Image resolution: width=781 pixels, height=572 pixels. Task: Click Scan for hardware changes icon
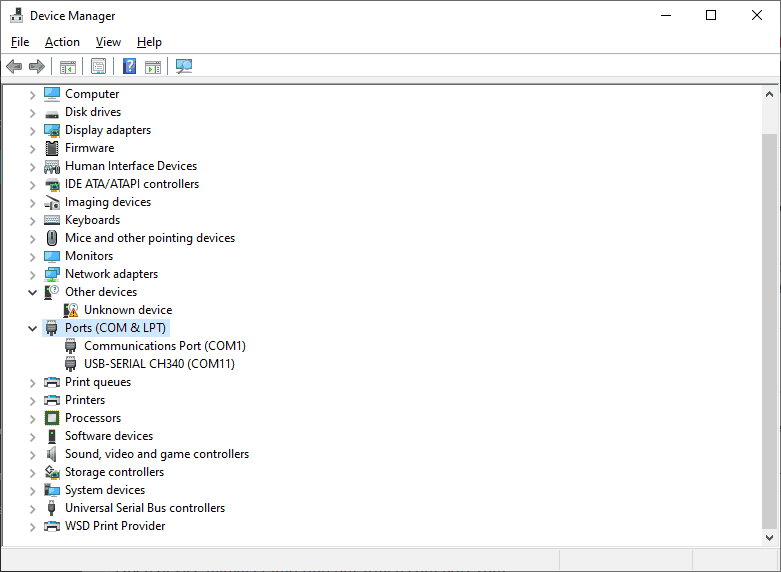coord(184,67)
